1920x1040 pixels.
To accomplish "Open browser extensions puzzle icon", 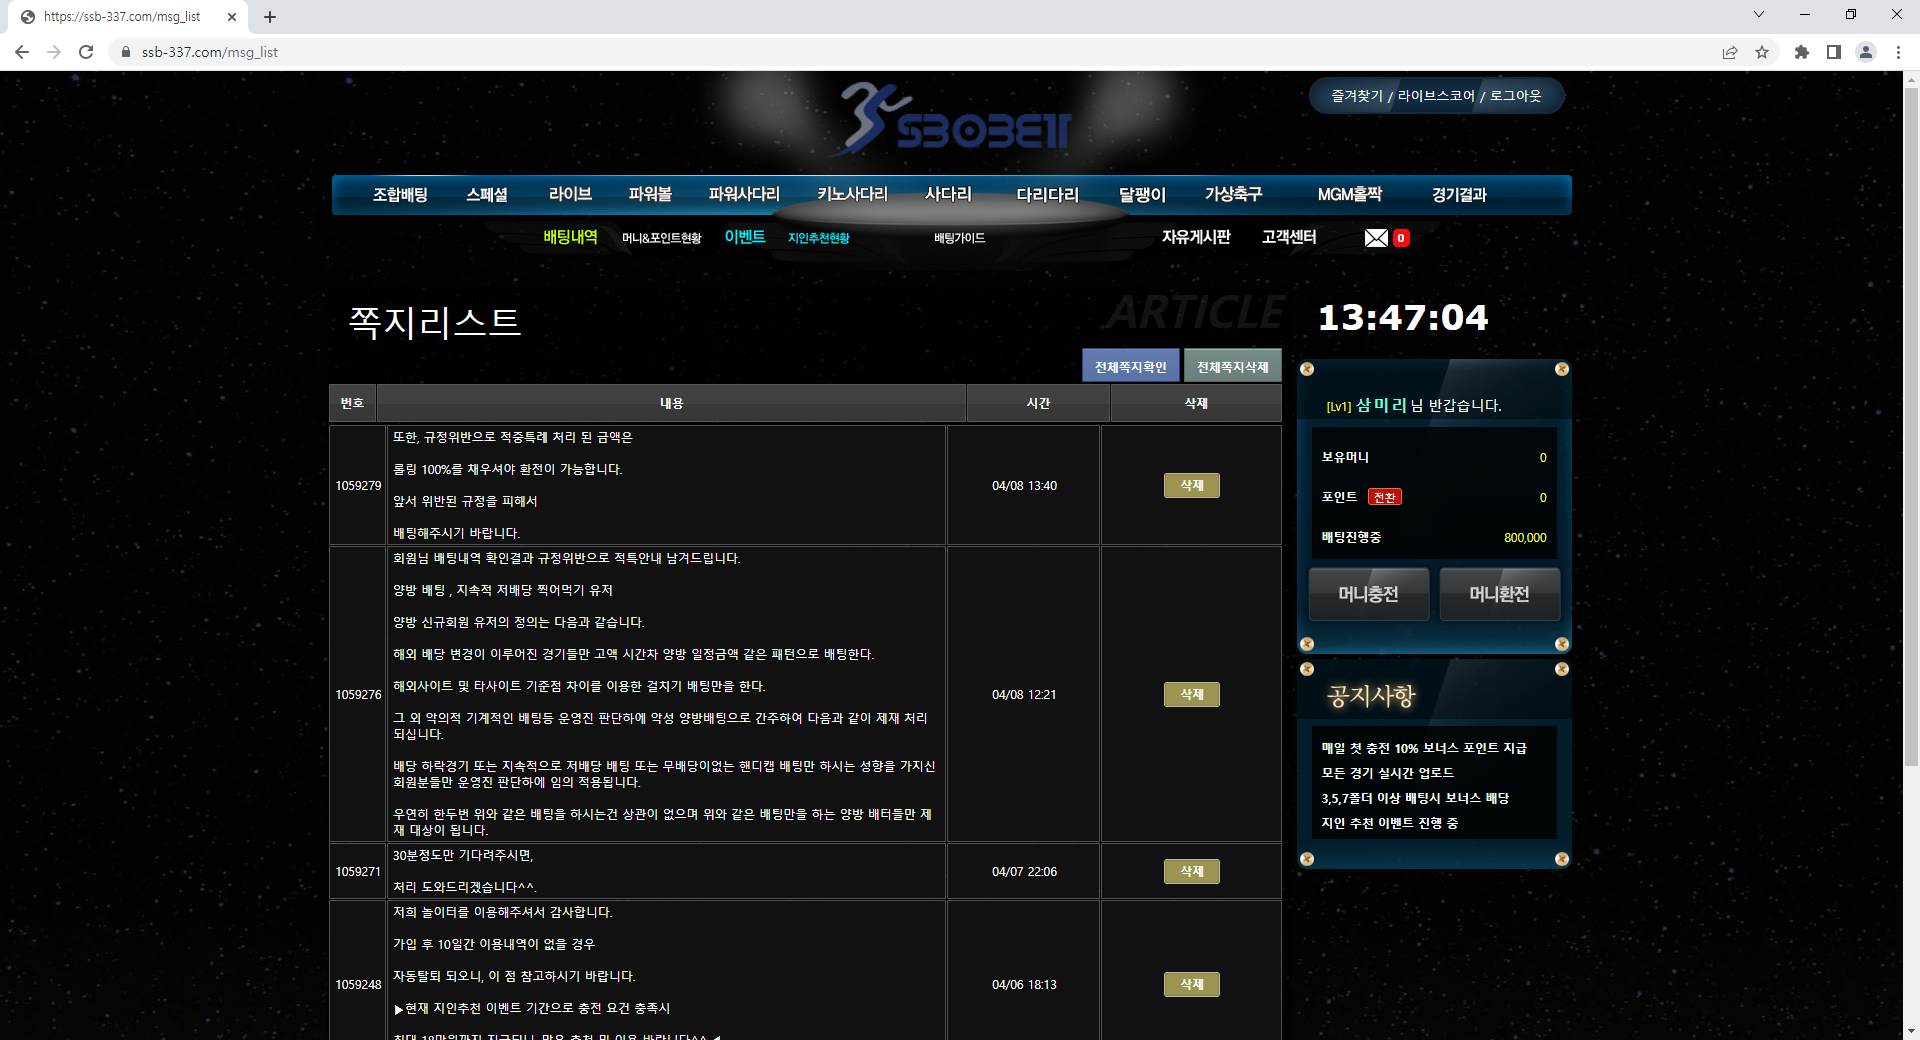I will coord(1802,52).
